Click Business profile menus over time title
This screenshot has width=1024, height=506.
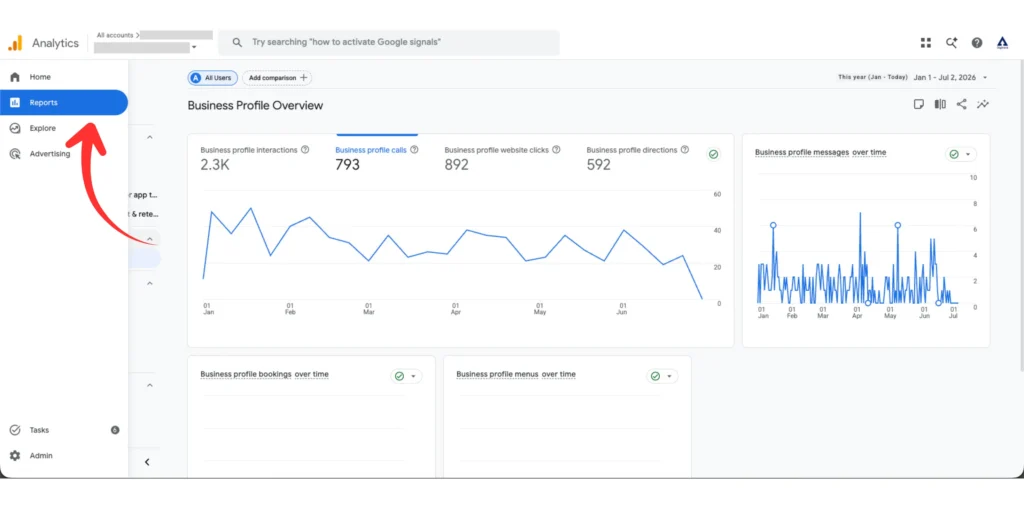516,375
